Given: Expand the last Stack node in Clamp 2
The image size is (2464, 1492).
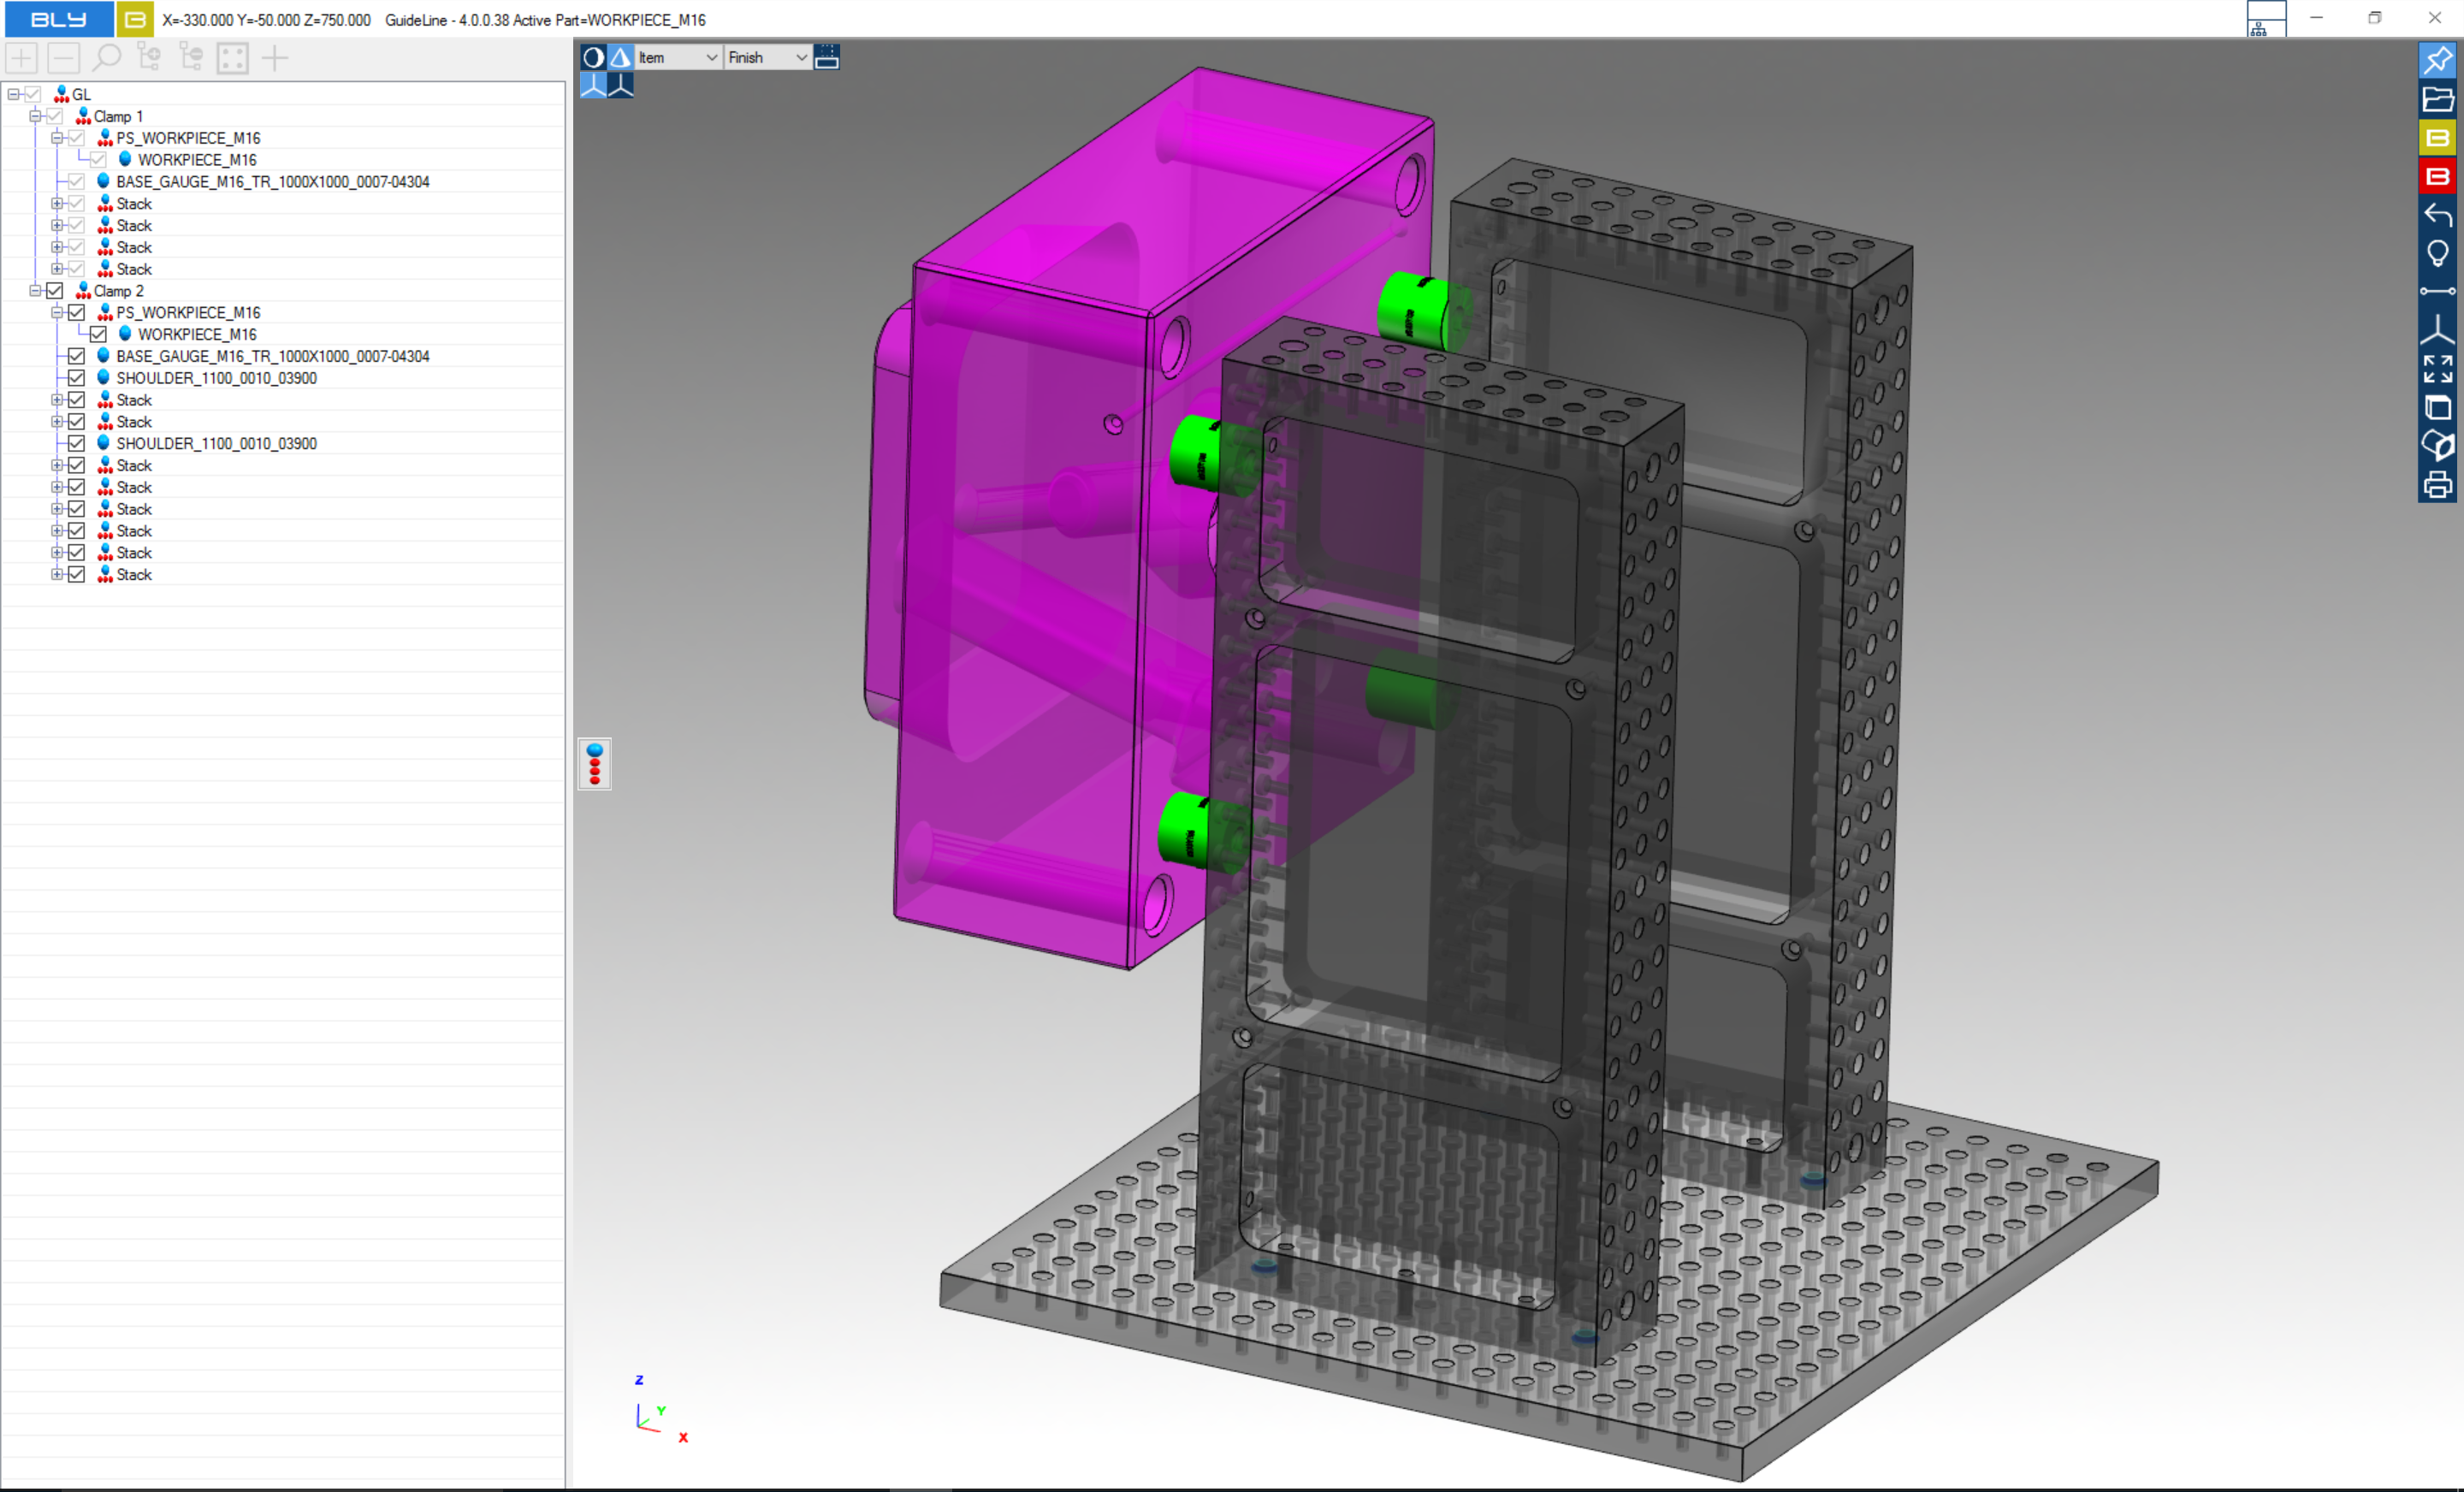Looking at the screenshot, I should [57, 575].
